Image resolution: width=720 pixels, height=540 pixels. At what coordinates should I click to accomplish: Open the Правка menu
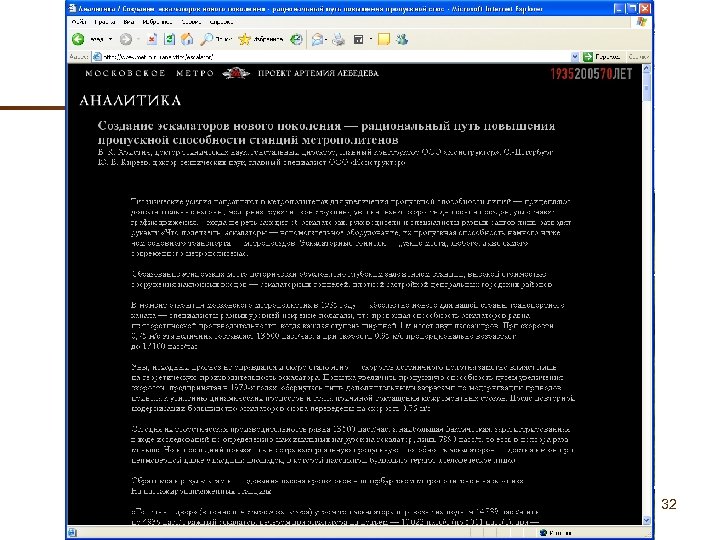(104, 22)
